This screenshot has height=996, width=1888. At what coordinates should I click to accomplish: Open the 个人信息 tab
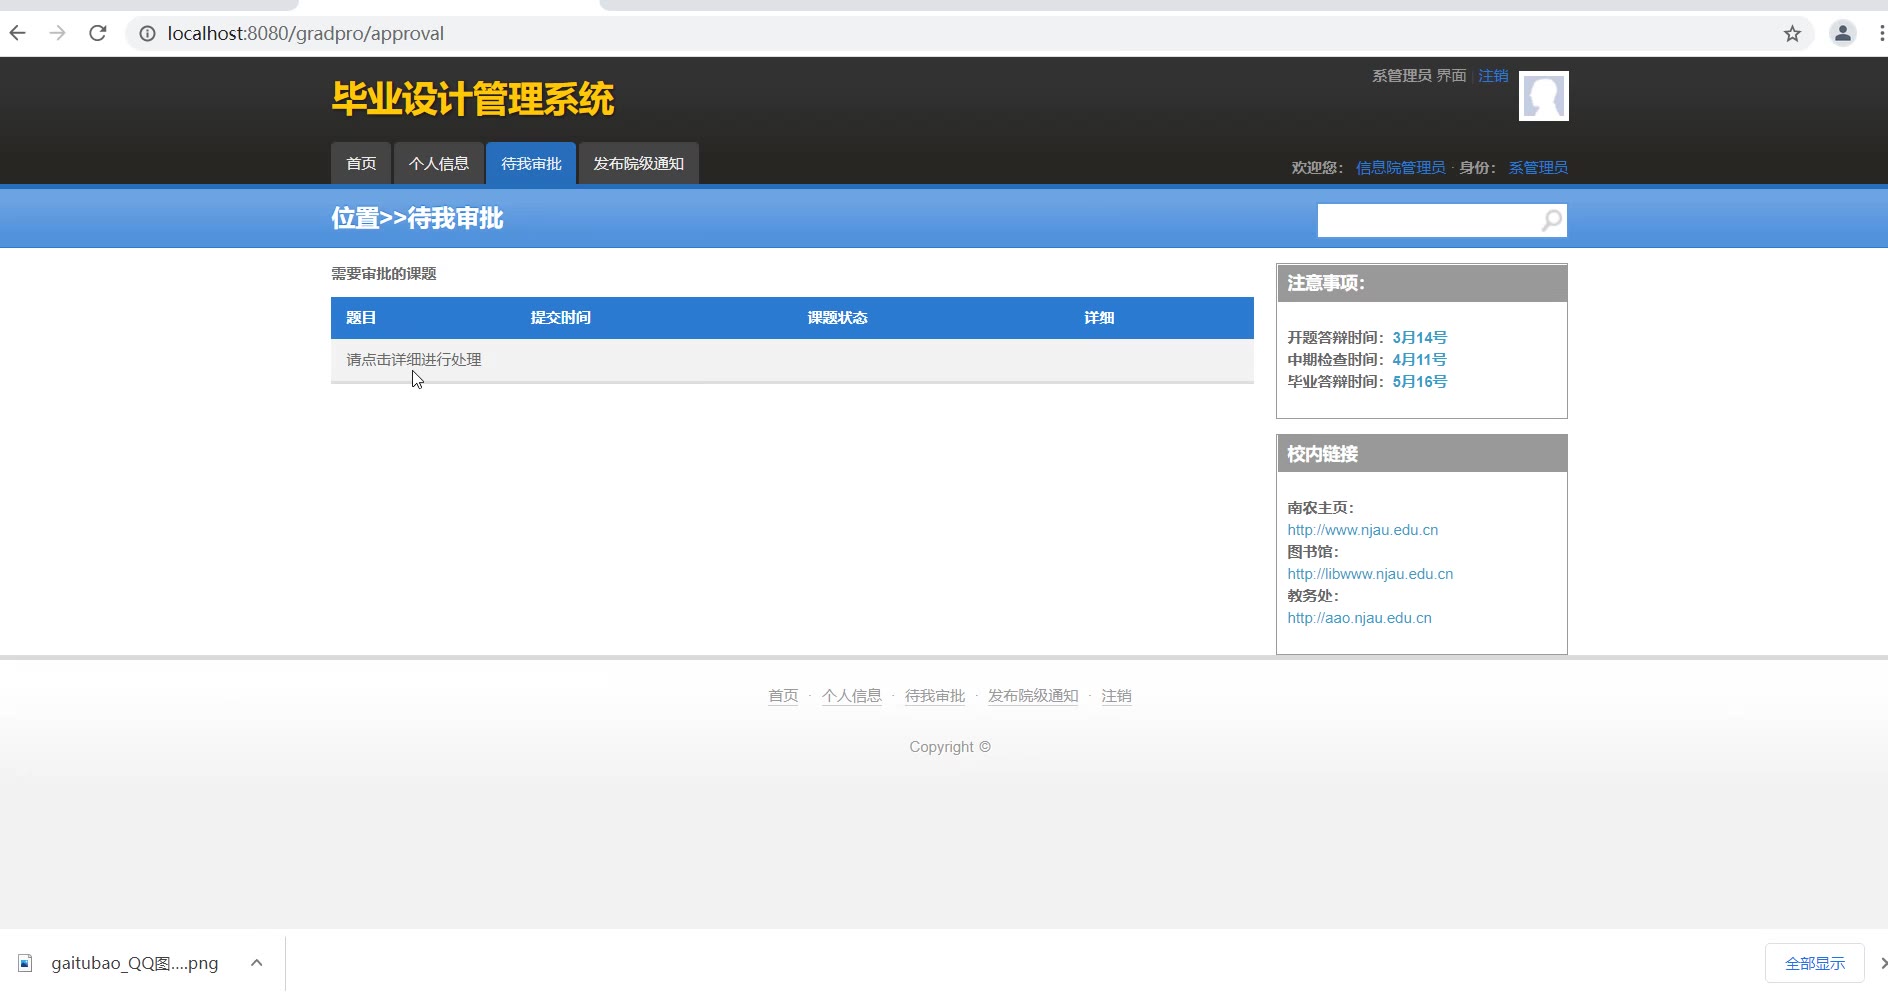(438, 164)
